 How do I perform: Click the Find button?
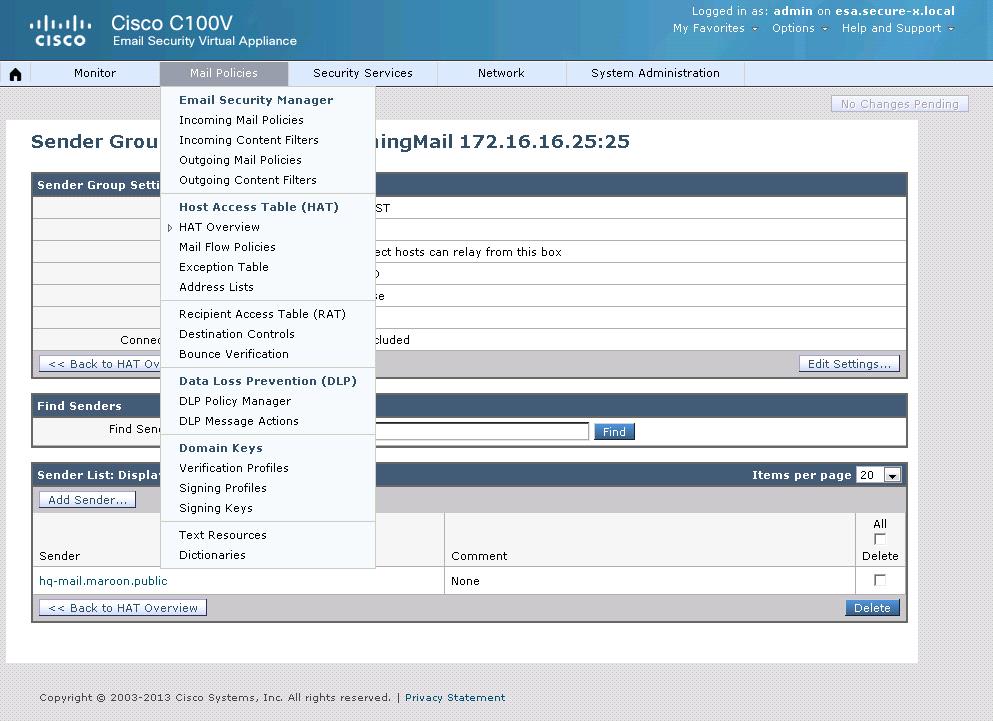[x=614, y=431]
